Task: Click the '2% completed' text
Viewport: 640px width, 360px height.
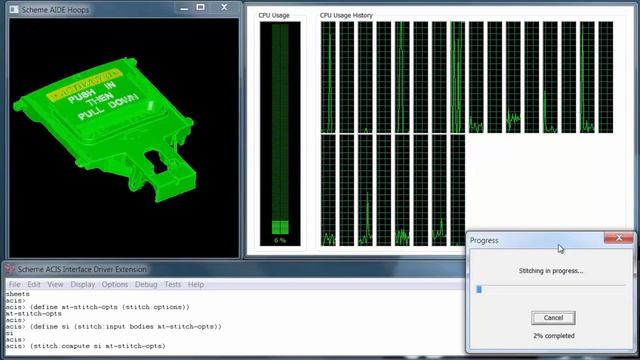Action: (553, 336)
